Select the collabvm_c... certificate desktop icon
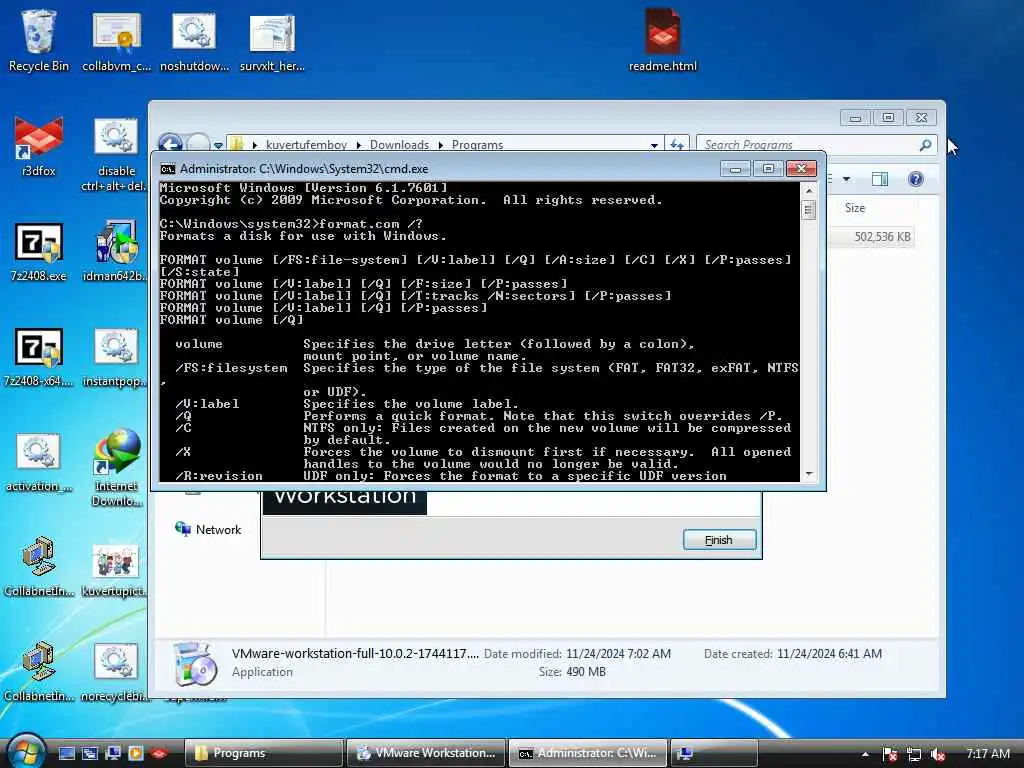 [x=116, y=40]
